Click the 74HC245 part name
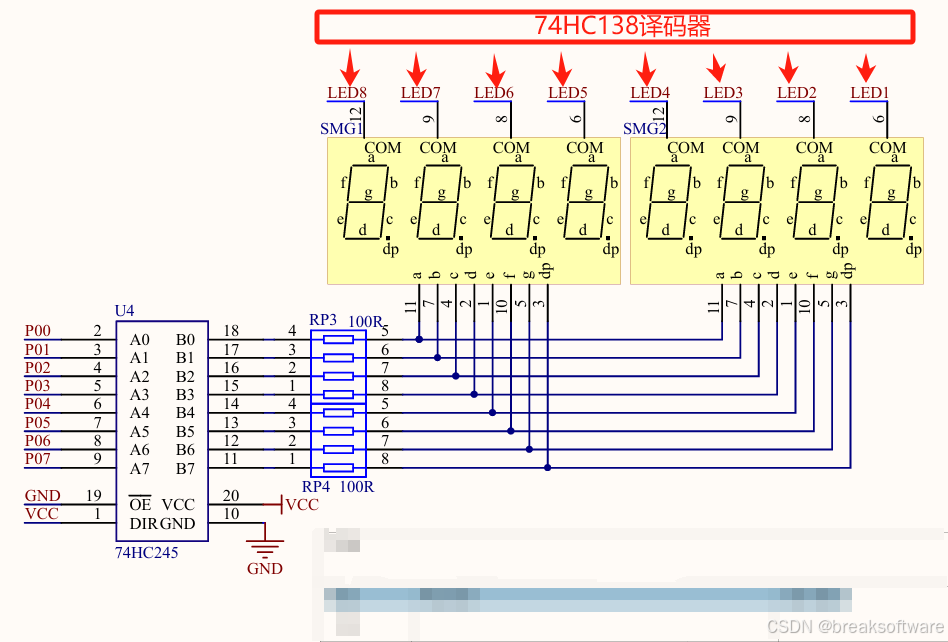Image resolution: width=948 pixels, height=642 pixels. click(x=146, y=553)
